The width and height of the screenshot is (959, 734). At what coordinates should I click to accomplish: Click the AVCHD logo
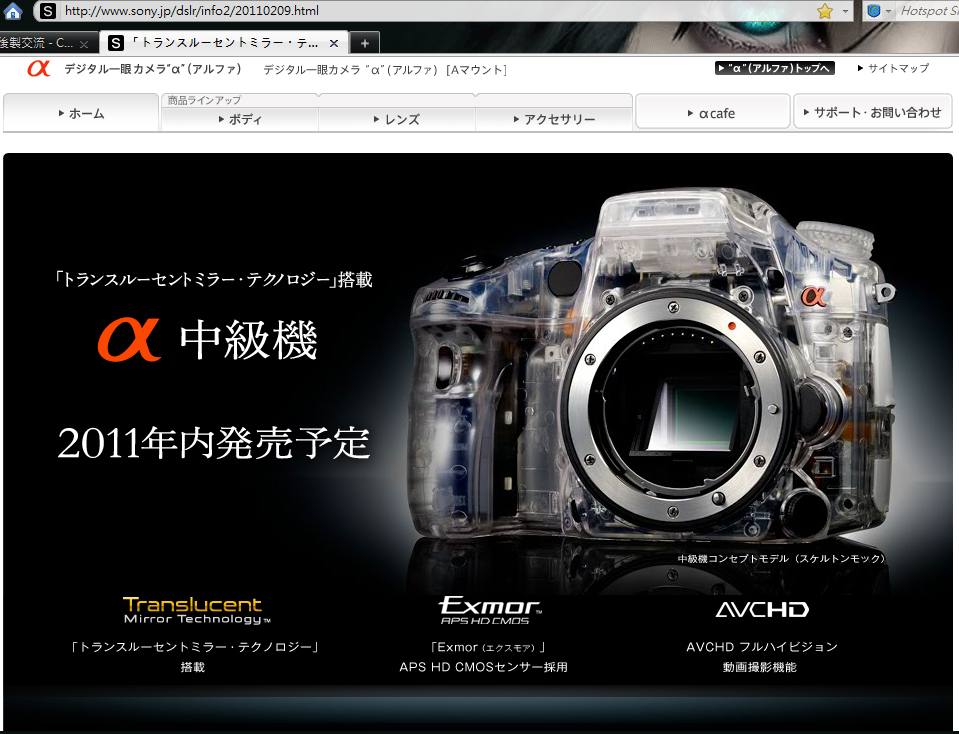pyautogui.click(x=762, y=609)
